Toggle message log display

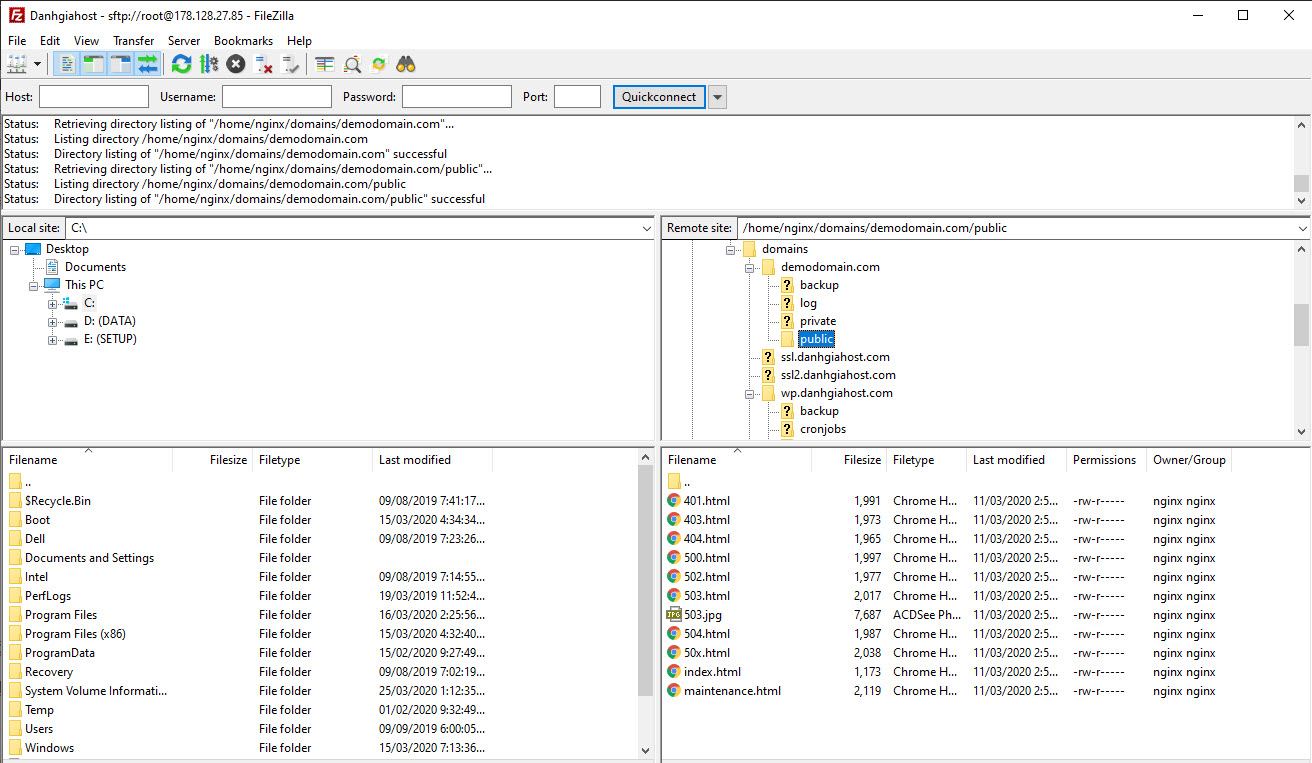click(66, 64)
